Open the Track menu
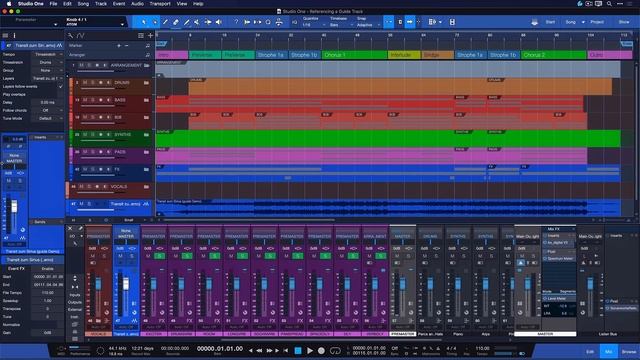640x360 pixels. [x=100, y=4]
